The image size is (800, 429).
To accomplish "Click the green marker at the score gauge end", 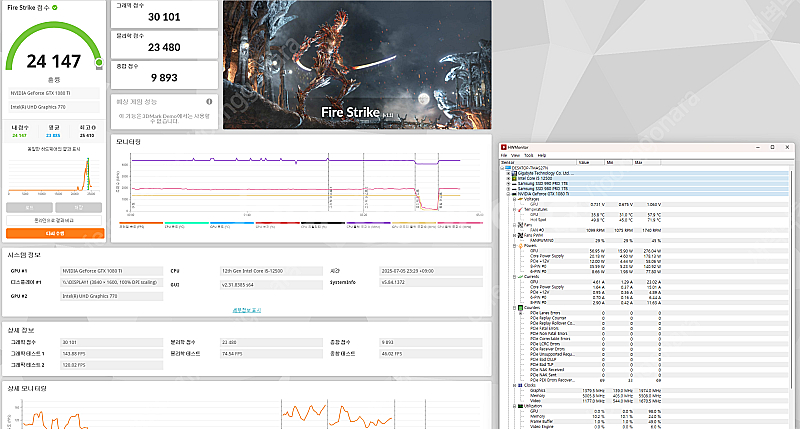I will (x=99, y=63).
